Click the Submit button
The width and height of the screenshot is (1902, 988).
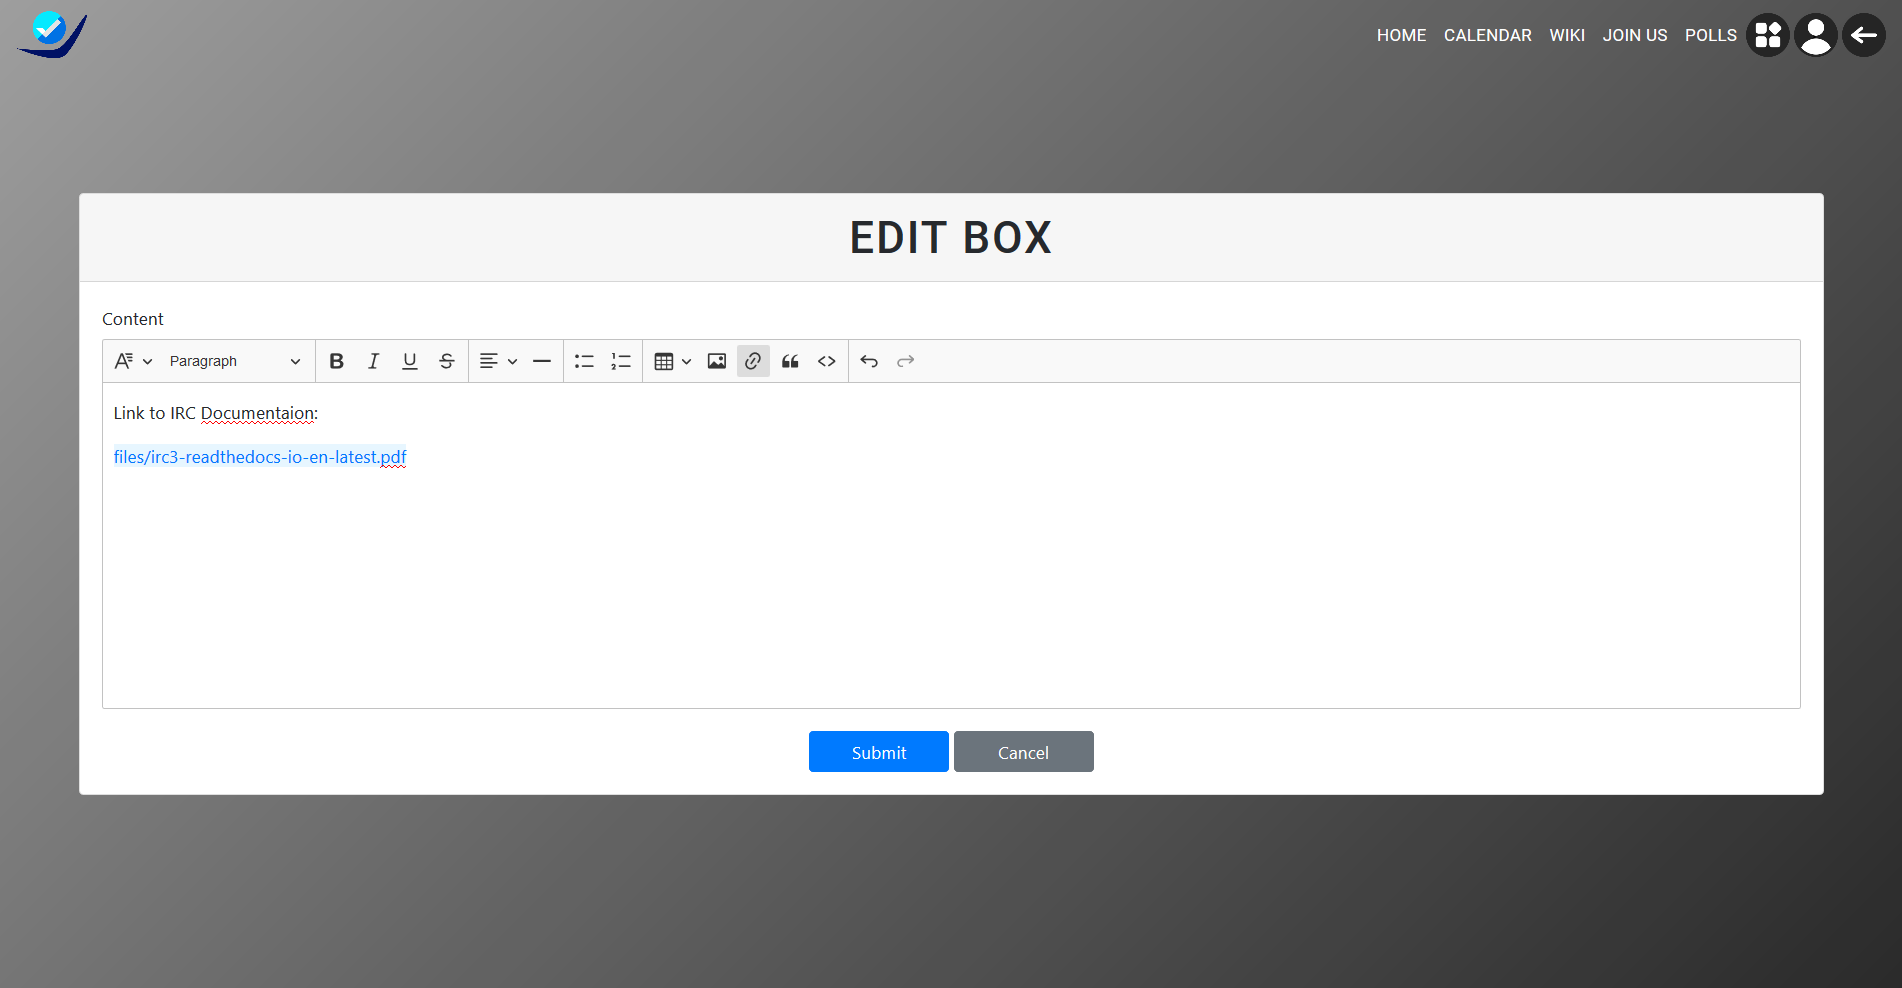click(x=879, y=752)
